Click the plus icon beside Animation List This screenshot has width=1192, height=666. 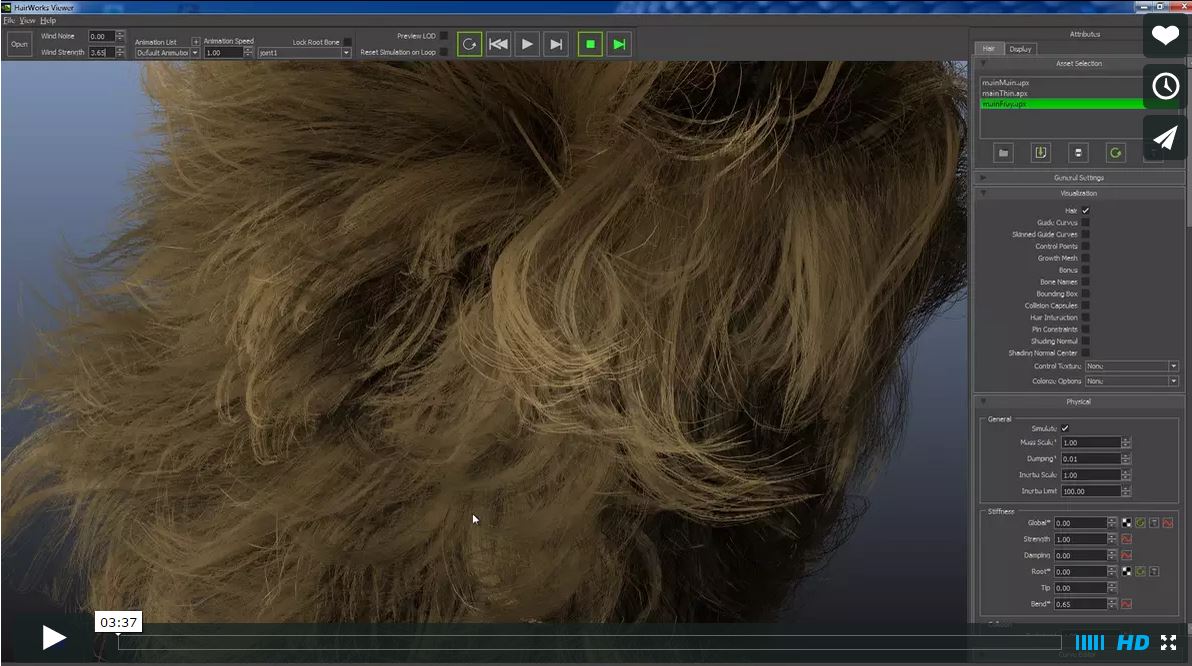(195, 41)
